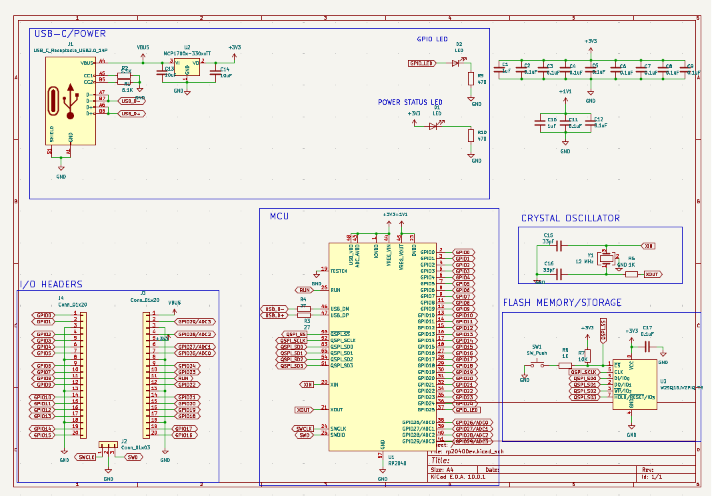The height and width of the screenshot is (496, 712).
Task: Click the Size: A4 field in title block
Action: [x=442, y=470]
